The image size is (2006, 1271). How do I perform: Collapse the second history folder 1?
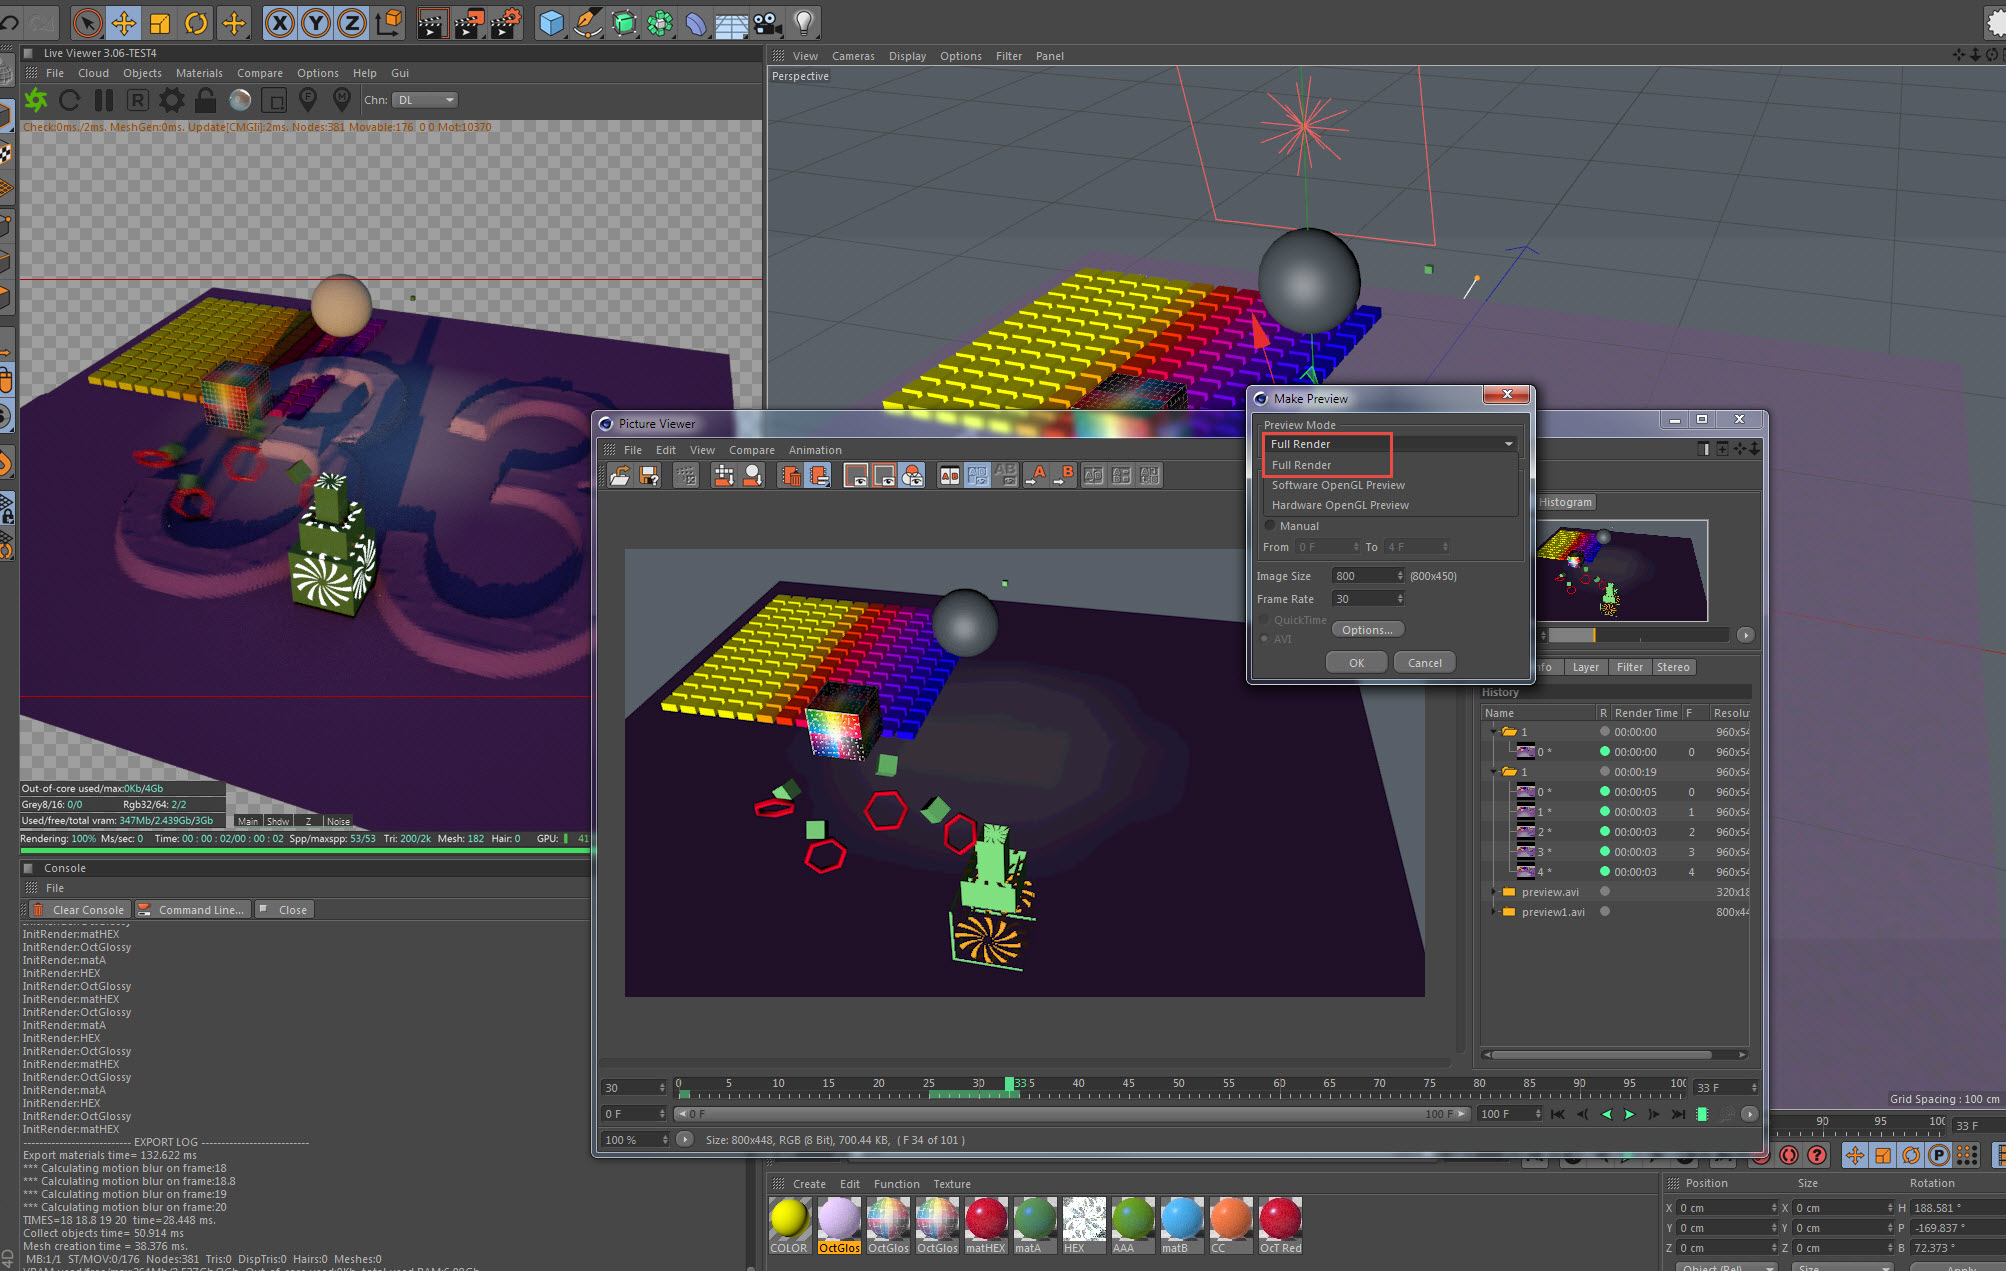pyautogui.click(x=1494, y=772)
